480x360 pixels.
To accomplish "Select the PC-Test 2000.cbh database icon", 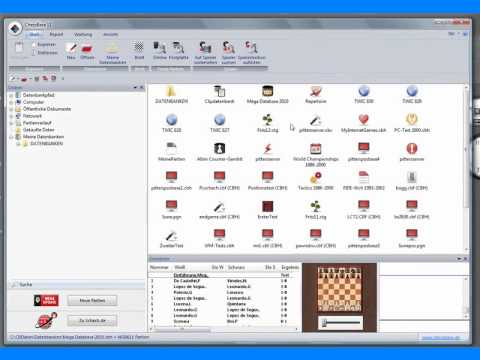I will pyautogui.click(x=412, y=123).
